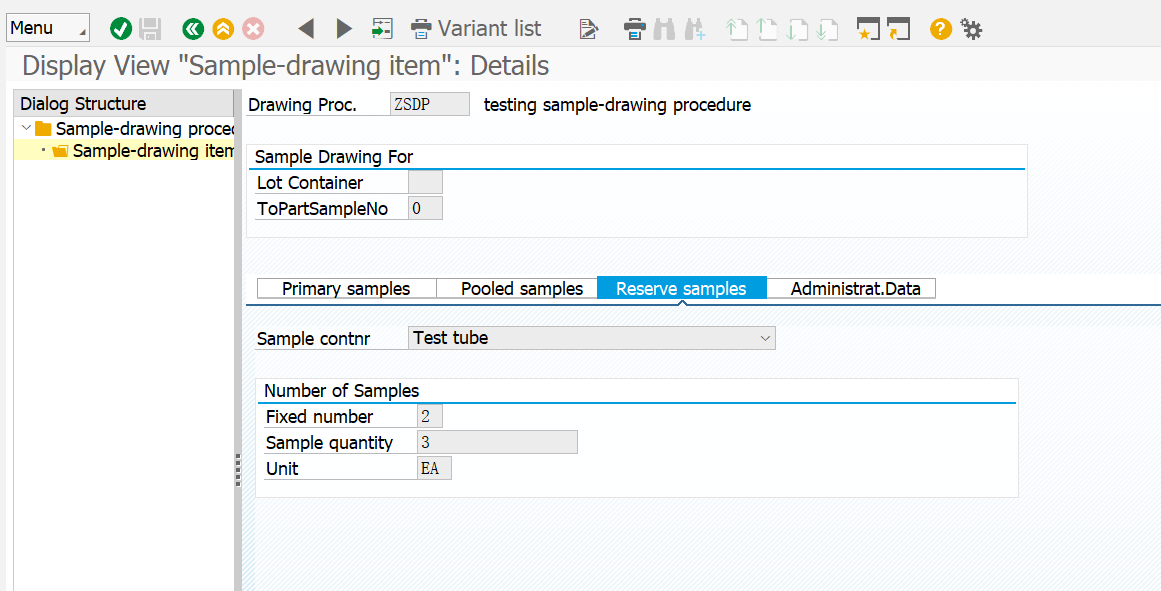Image resolution: width=1161 pixels, height=591 pixels.
Task: Open Help with the question mark icon
Action: (940, 29)
